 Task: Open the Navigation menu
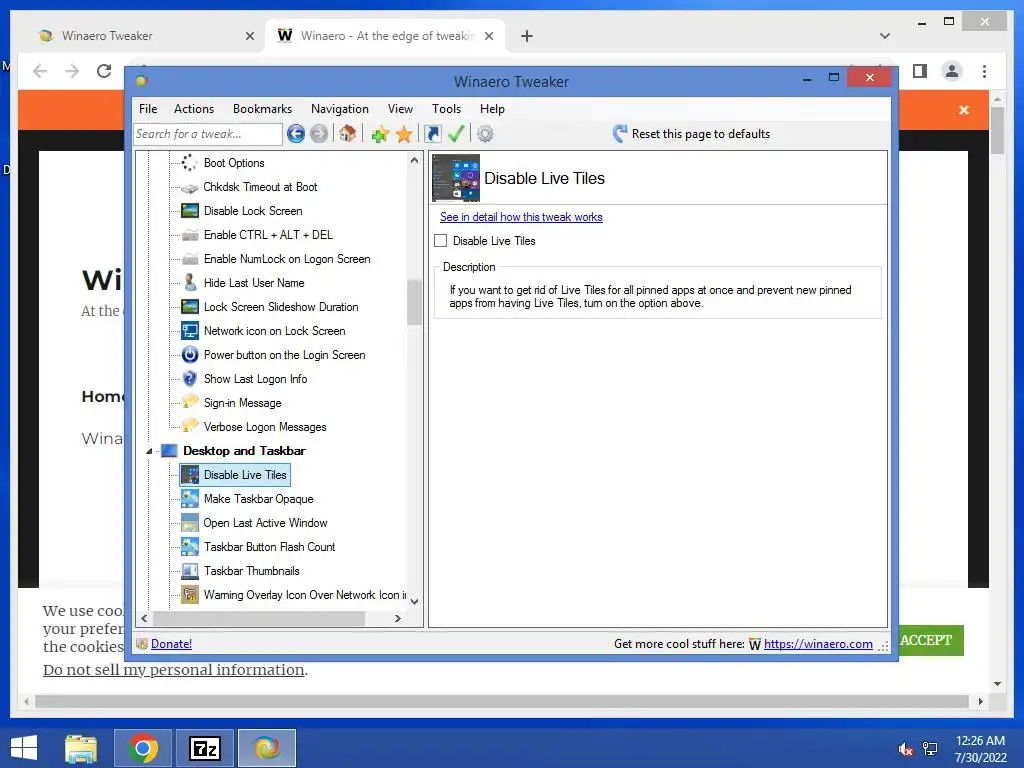(340, 109)
